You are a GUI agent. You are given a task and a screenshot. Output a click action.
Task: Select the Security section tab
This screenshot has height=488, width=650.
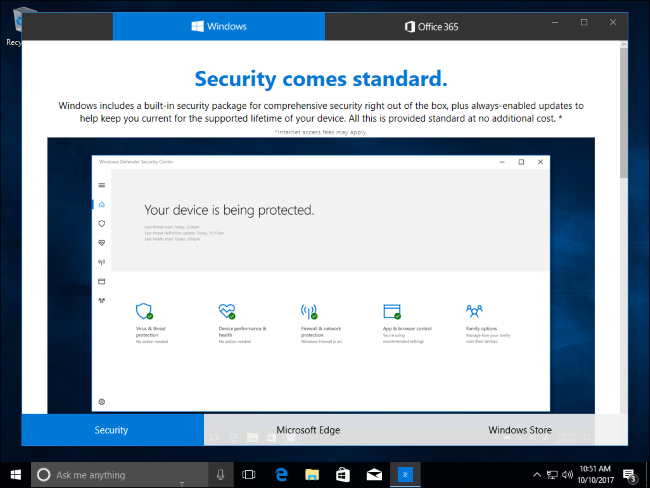pos(112,430)
